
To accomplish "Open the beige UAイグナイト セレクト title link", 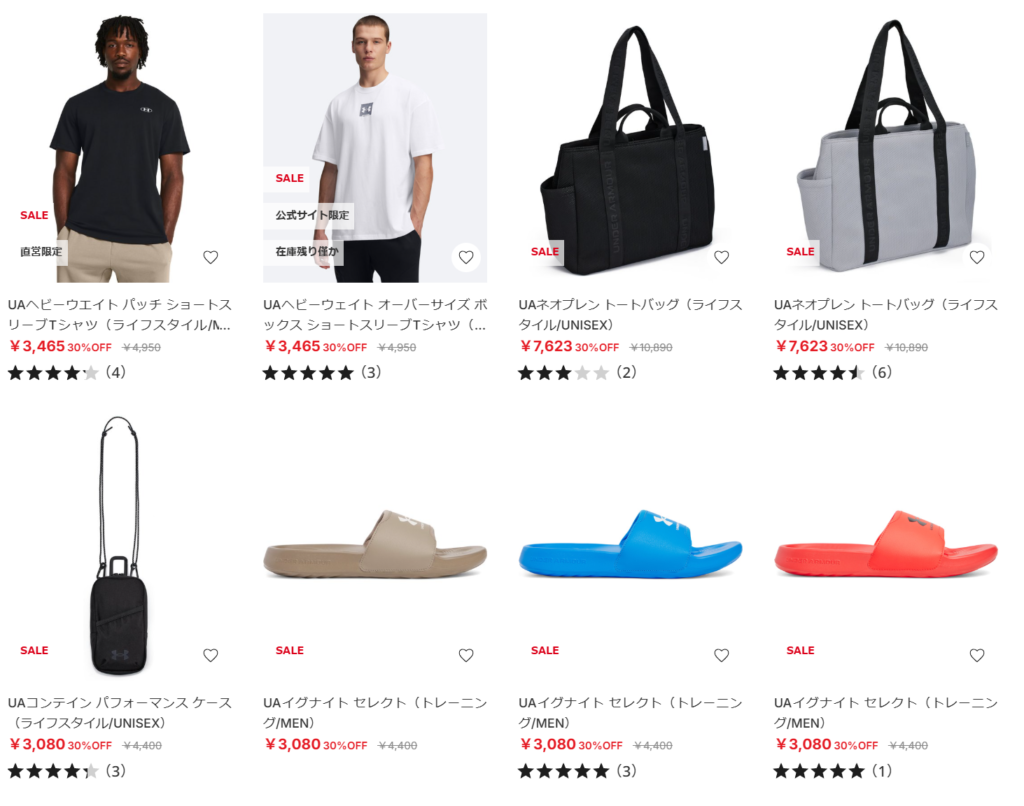I will tap(375, 713).
